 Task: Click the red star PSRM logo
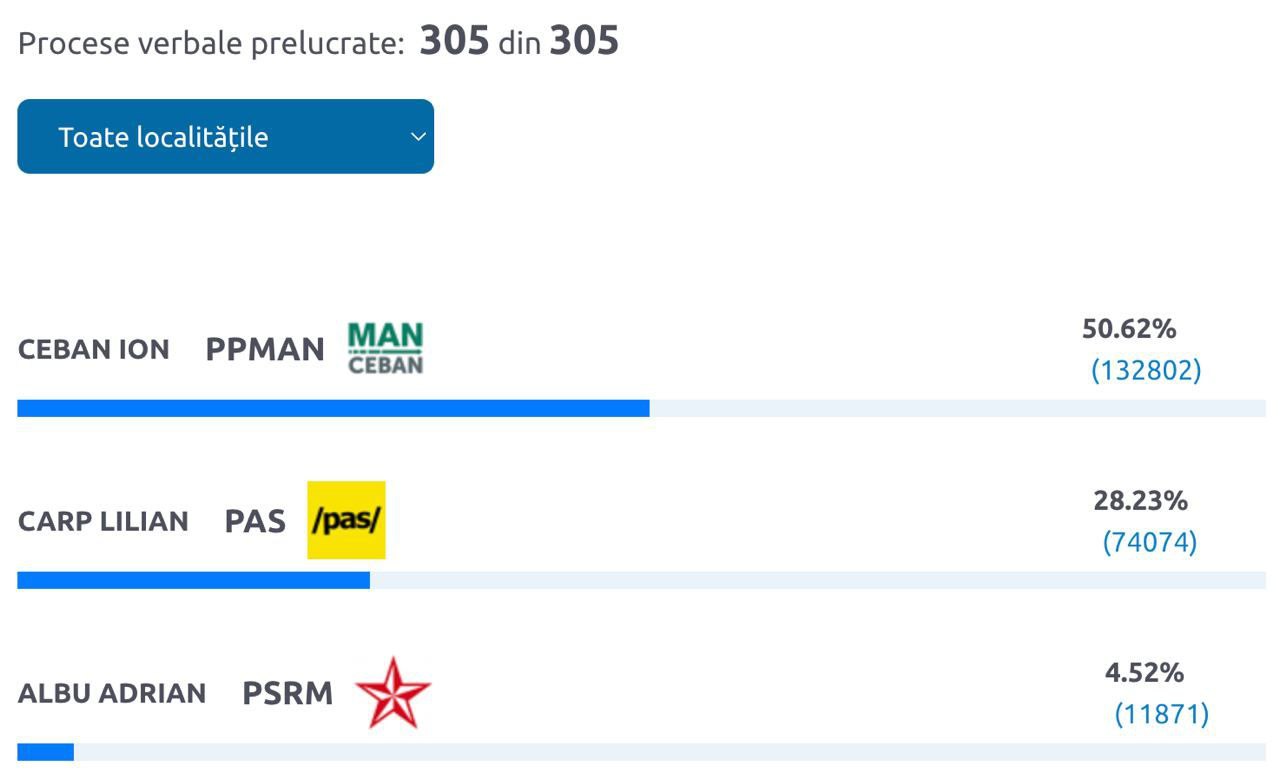click(392, 692)
